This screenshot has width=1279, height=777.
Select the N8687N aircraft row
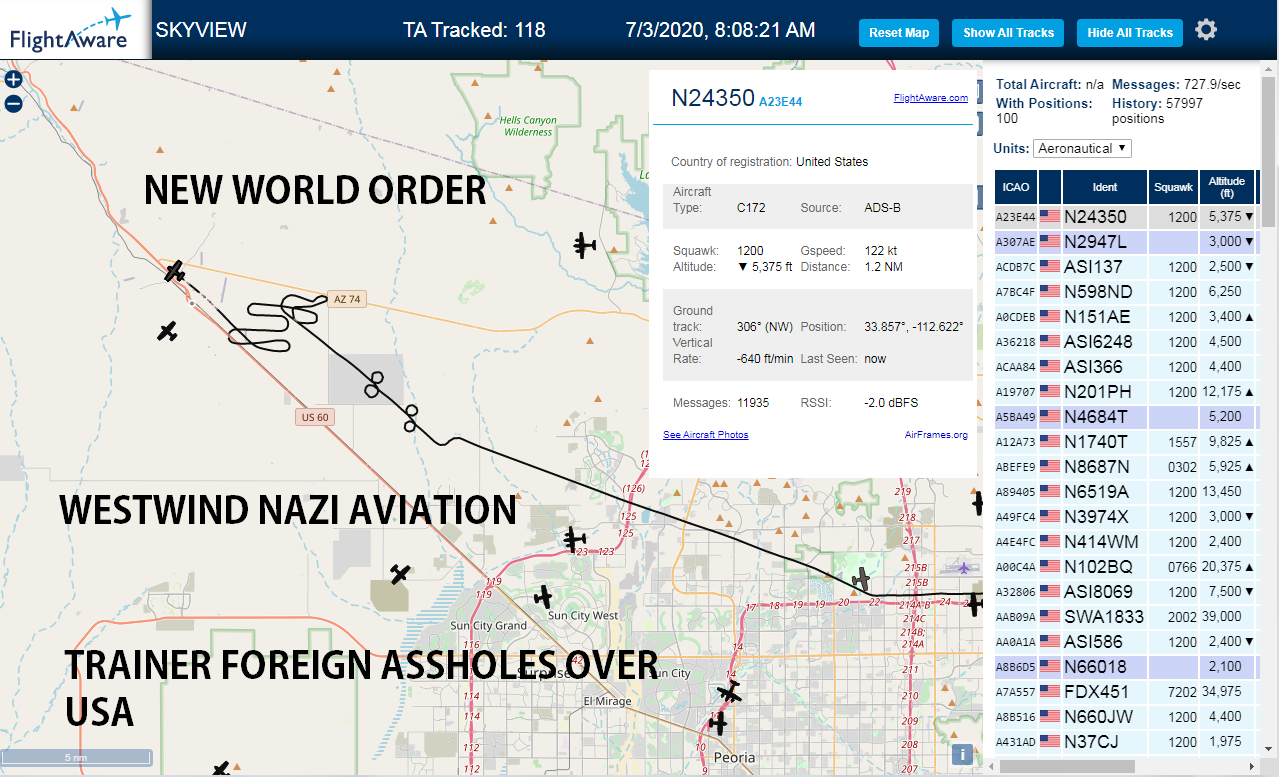(1125, 466)
